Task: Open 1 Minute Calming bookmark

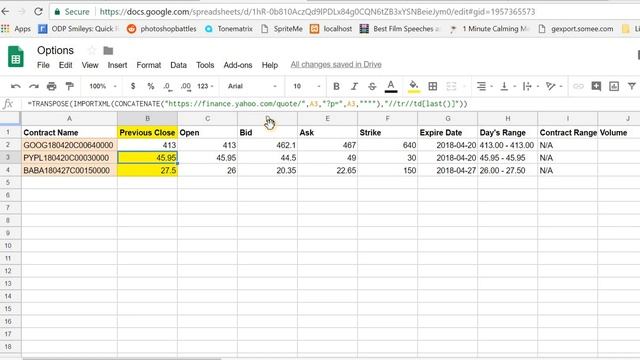Action: click(489, 29)
